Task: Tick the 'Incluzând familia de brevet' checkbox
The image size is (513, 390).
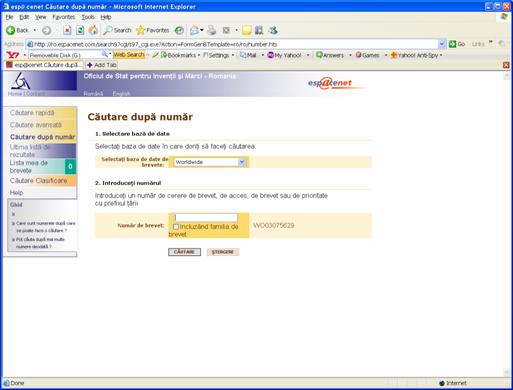Action: tap(176, 227)
